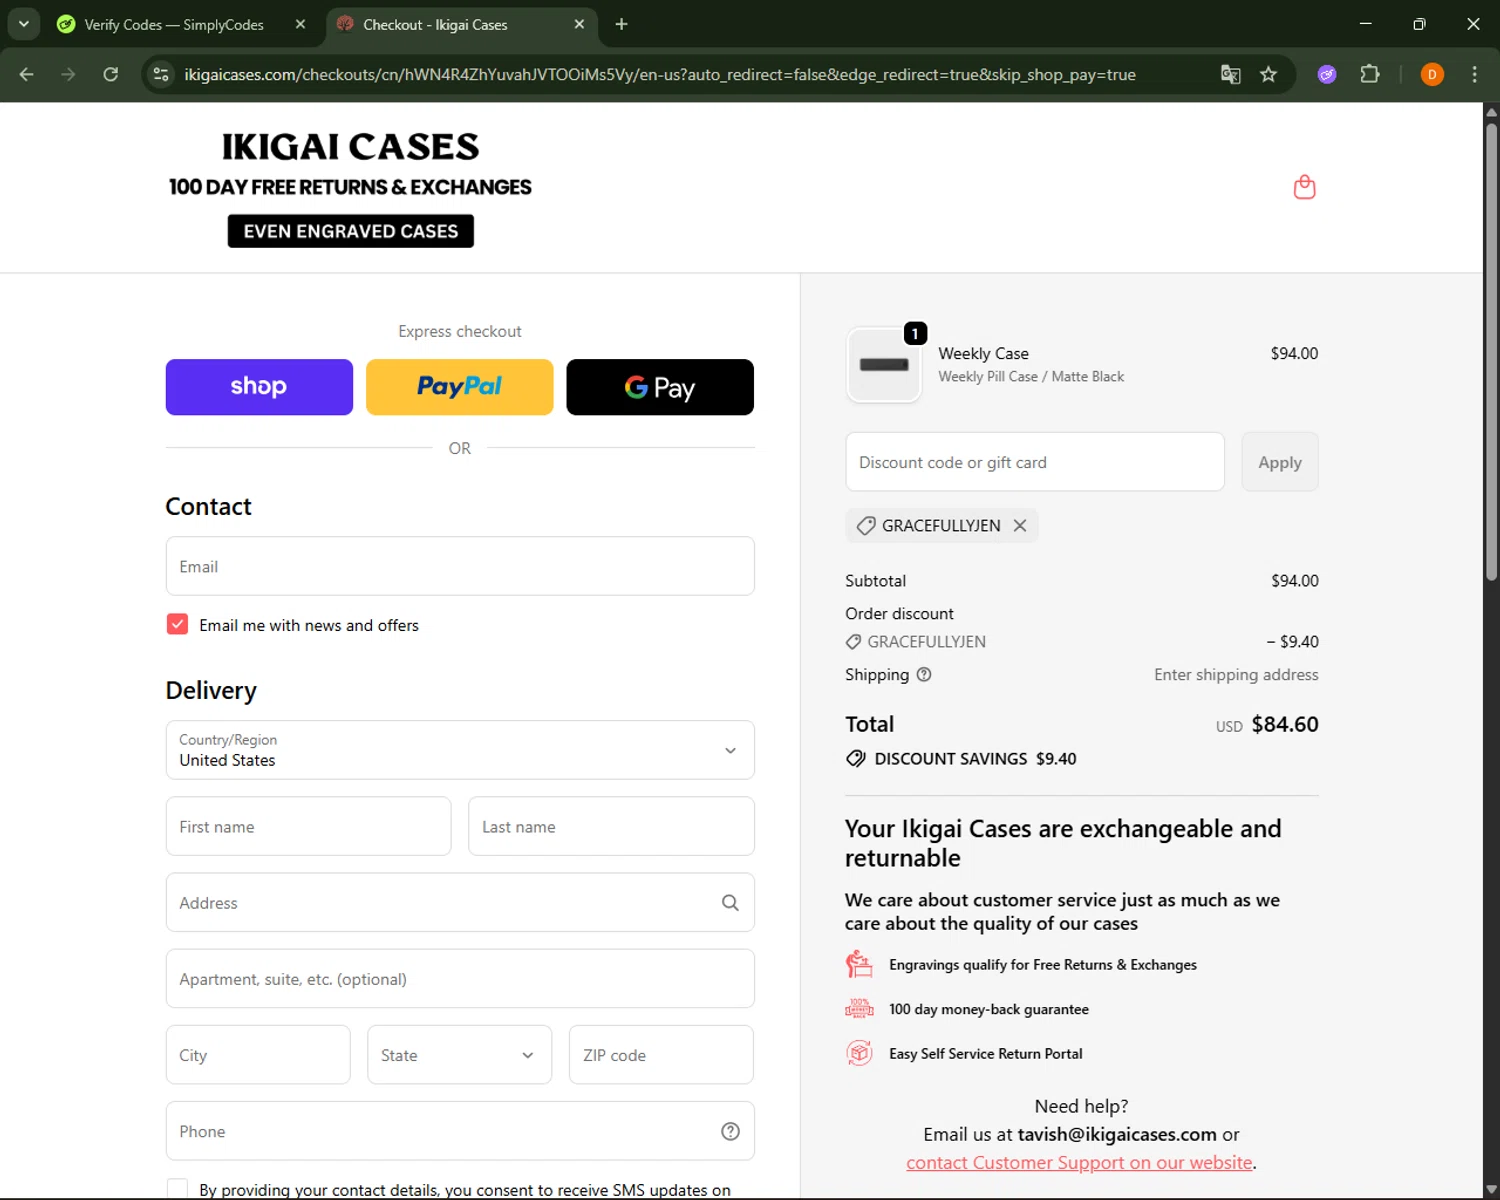
Task: Focus the Apartment, suite field
Action: pos(460,979)
